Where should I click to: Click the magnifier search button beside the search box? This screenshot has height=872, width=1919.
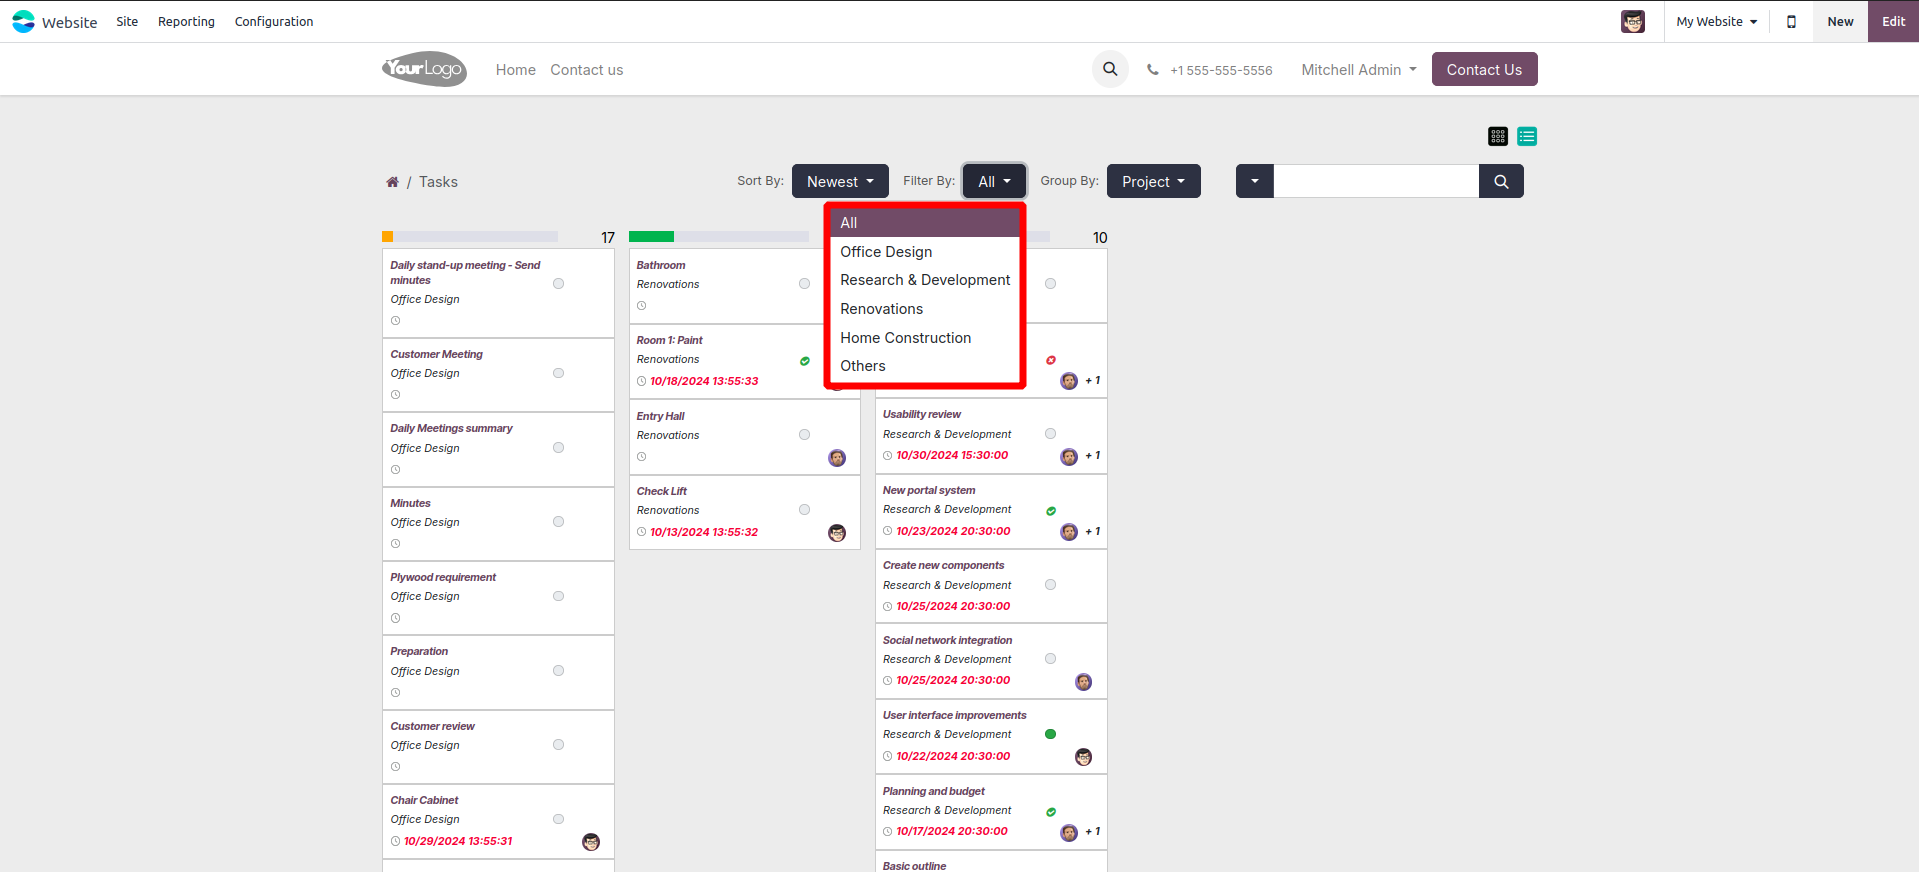(x=1501, y=181)
